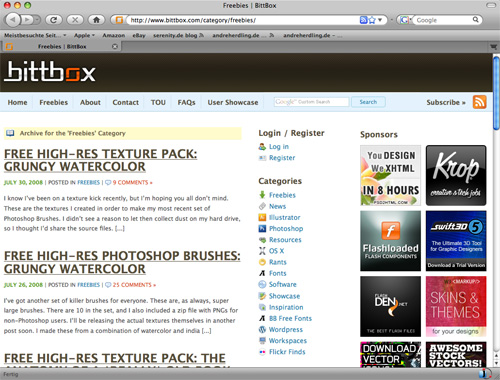Click the RSS feed icon in the address bar

point(363,20)
